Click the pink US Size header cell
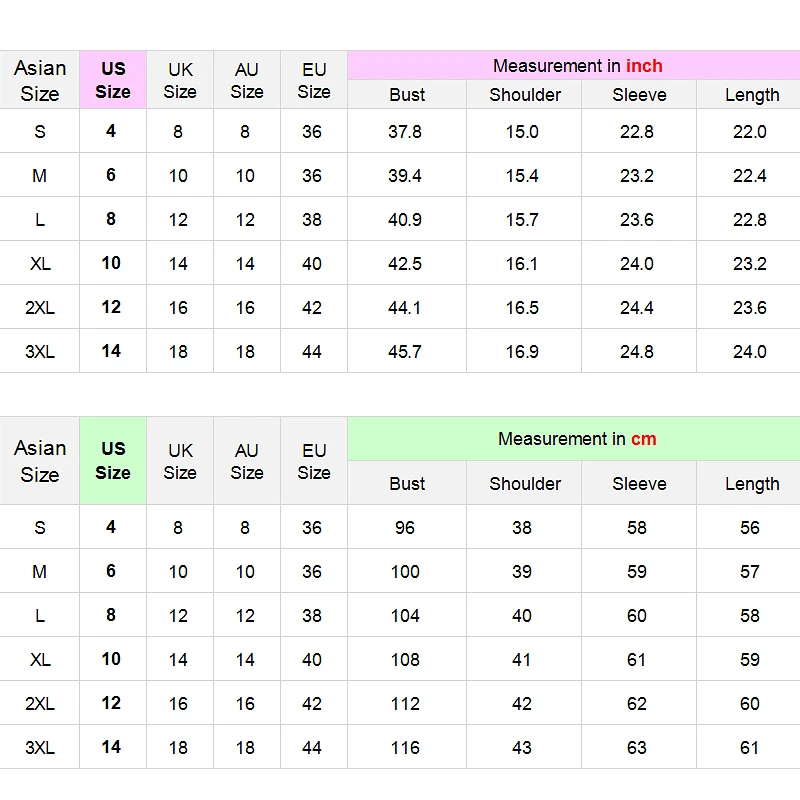This screenshot has width=800, height=800. click(x=113, y=80)
